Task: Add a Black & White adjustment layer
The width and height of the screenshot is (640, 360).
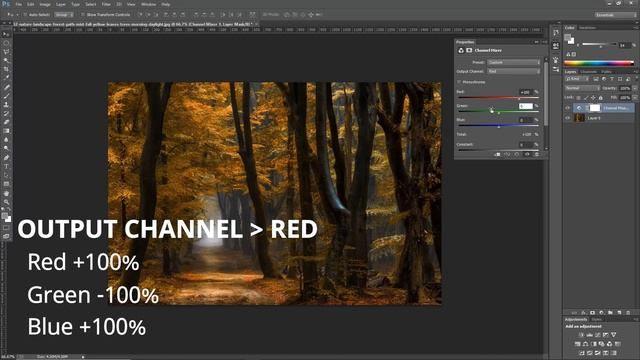Action: click(x=593, y=344)
